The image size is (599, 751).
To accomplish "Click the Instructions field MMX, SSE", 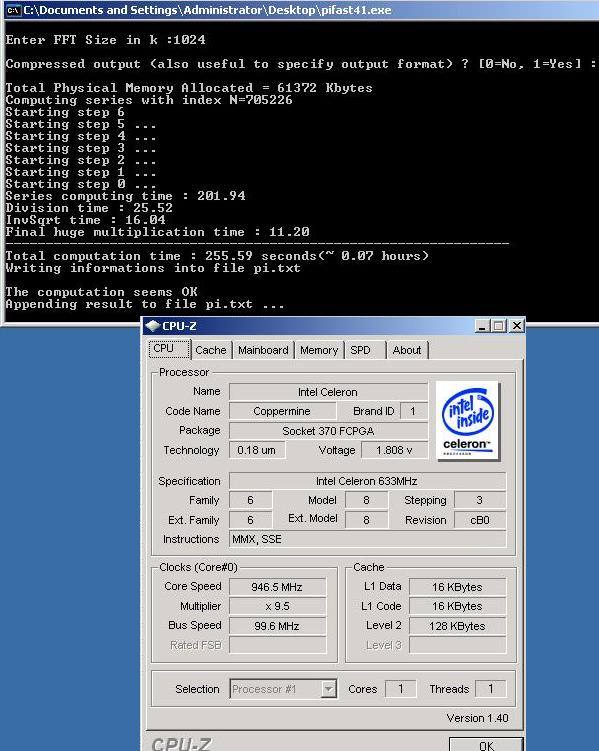I will point(367,539).
